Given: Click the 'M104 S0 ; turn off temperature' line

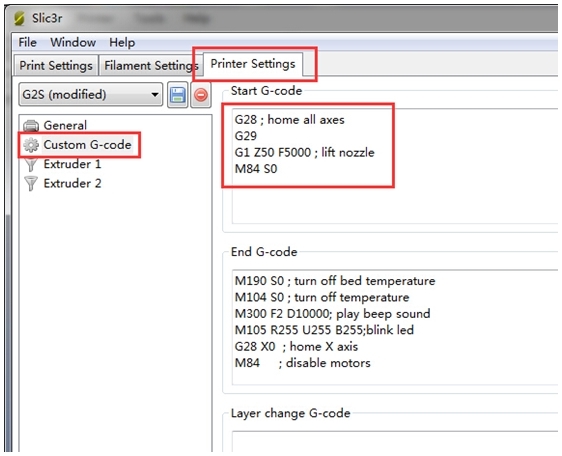Looking at the screenshot, I should [322, 298].
